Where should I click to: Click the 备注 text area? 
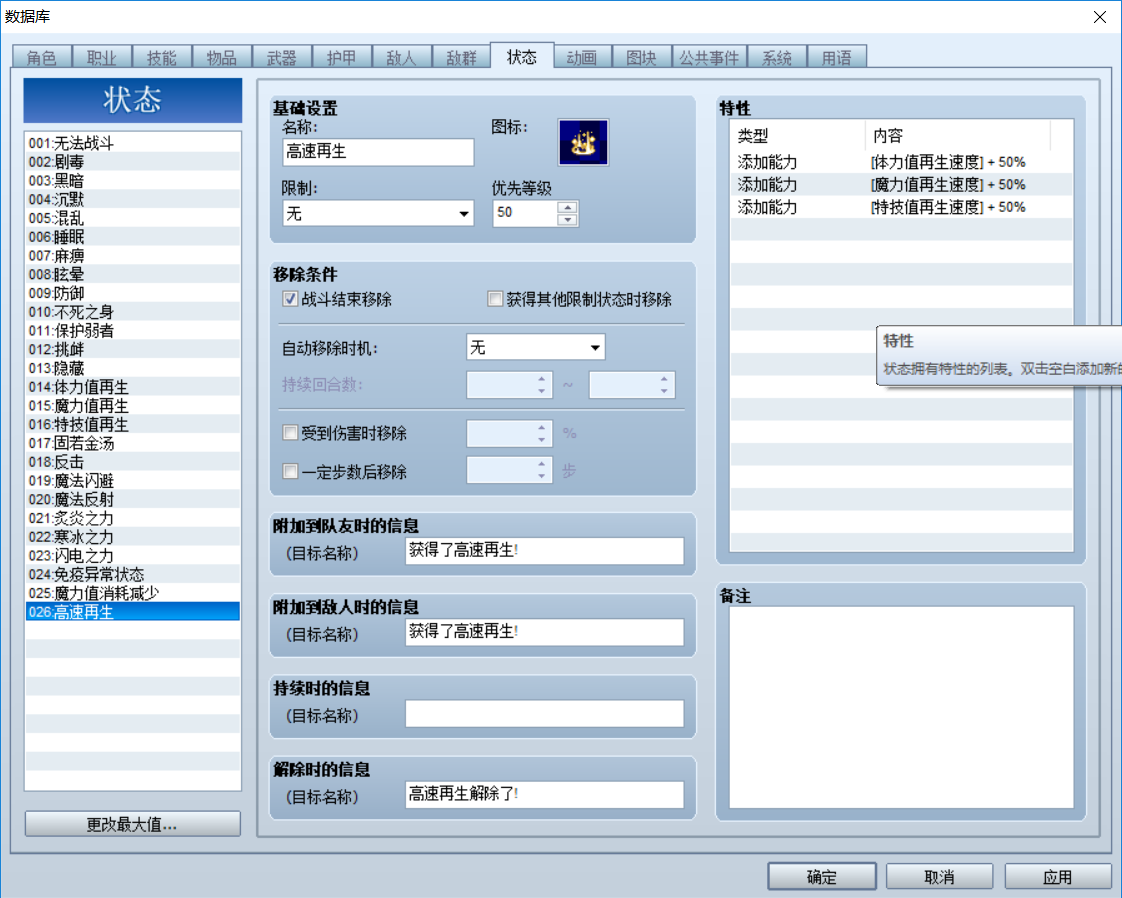901,707
